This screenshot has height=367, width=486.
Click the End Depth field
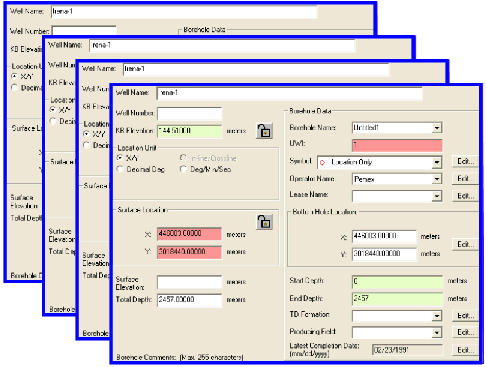[x=397, y=299]
